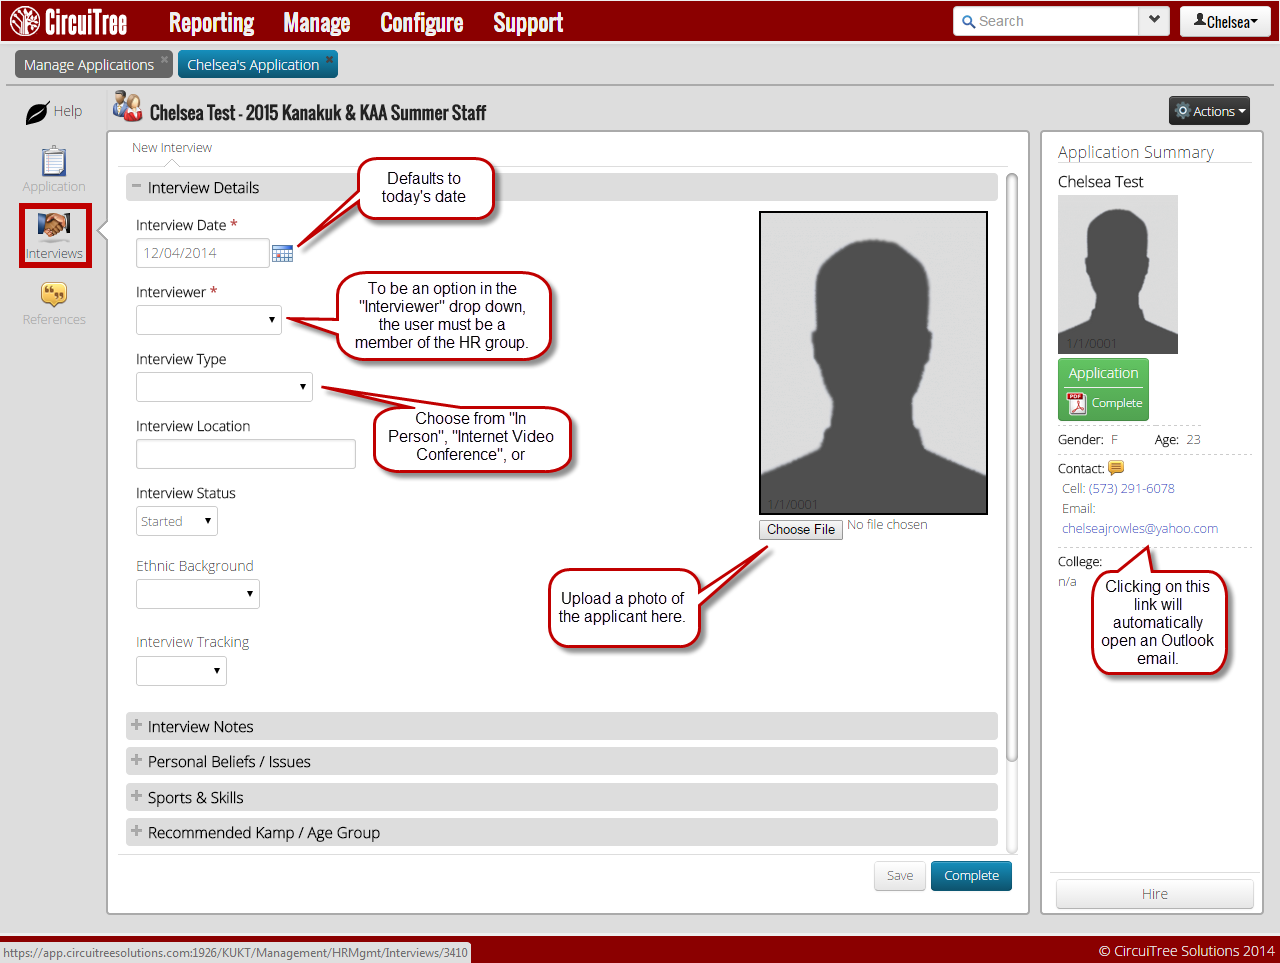The width and height of the screenshot is (1280, 963).
Task: Open the References speech bubble icon
Action: click(54, 294)
